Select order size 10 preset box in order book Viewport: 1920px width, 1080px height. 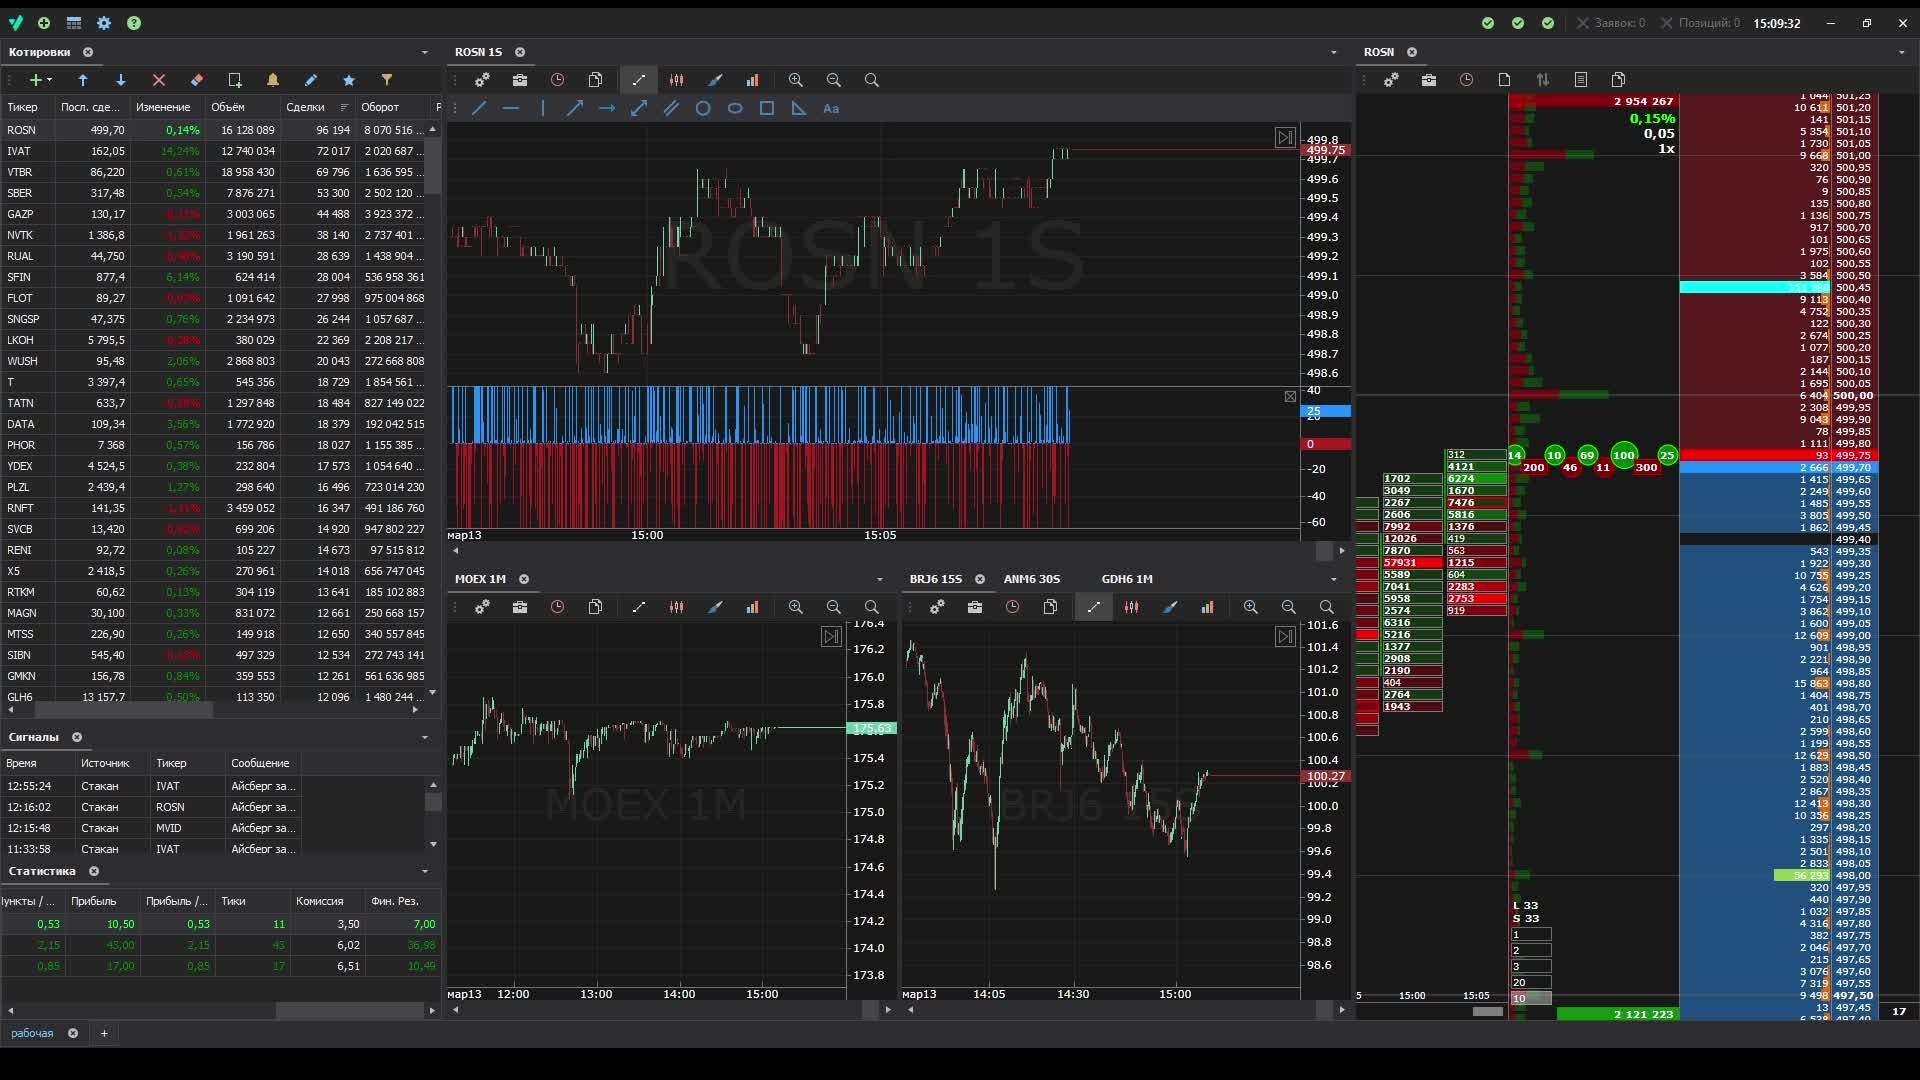click(x=1531, y=998)
